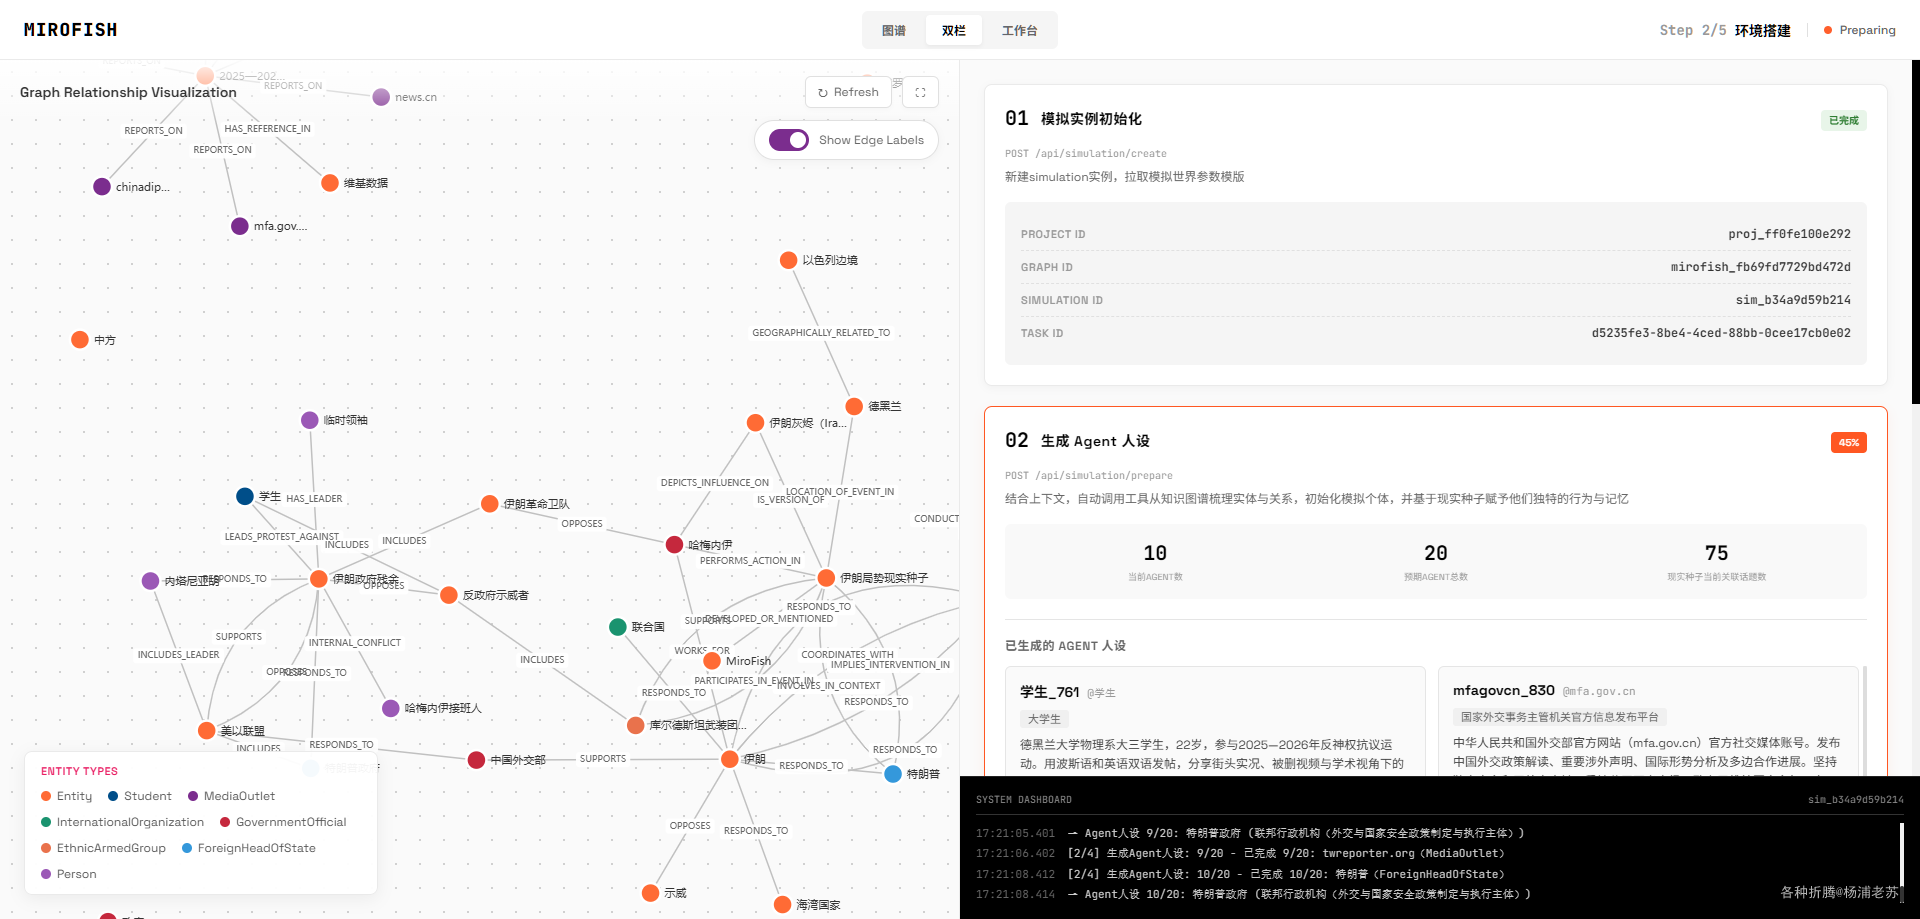The width and height of the screenshot is (1920, 919).
Task: Click the EthnicArmedGroup legend entry
Action: 103,848
